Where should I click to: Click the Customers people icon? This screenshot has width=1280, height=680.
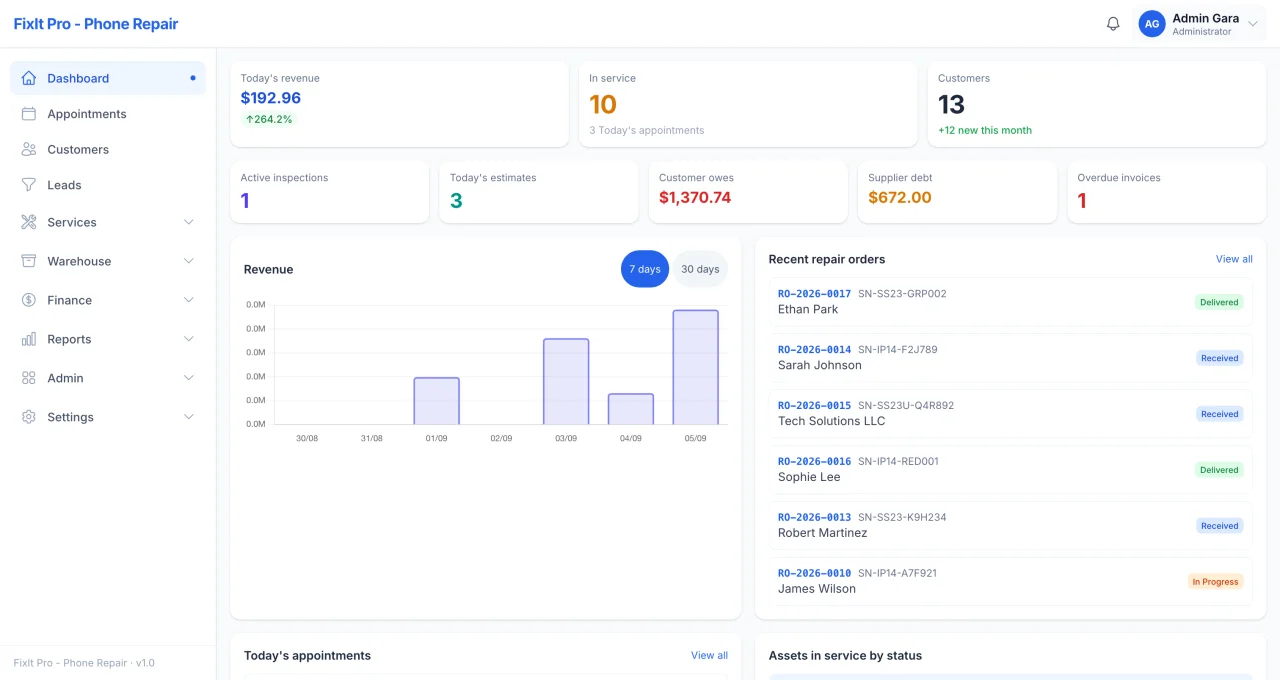(29, 149)
